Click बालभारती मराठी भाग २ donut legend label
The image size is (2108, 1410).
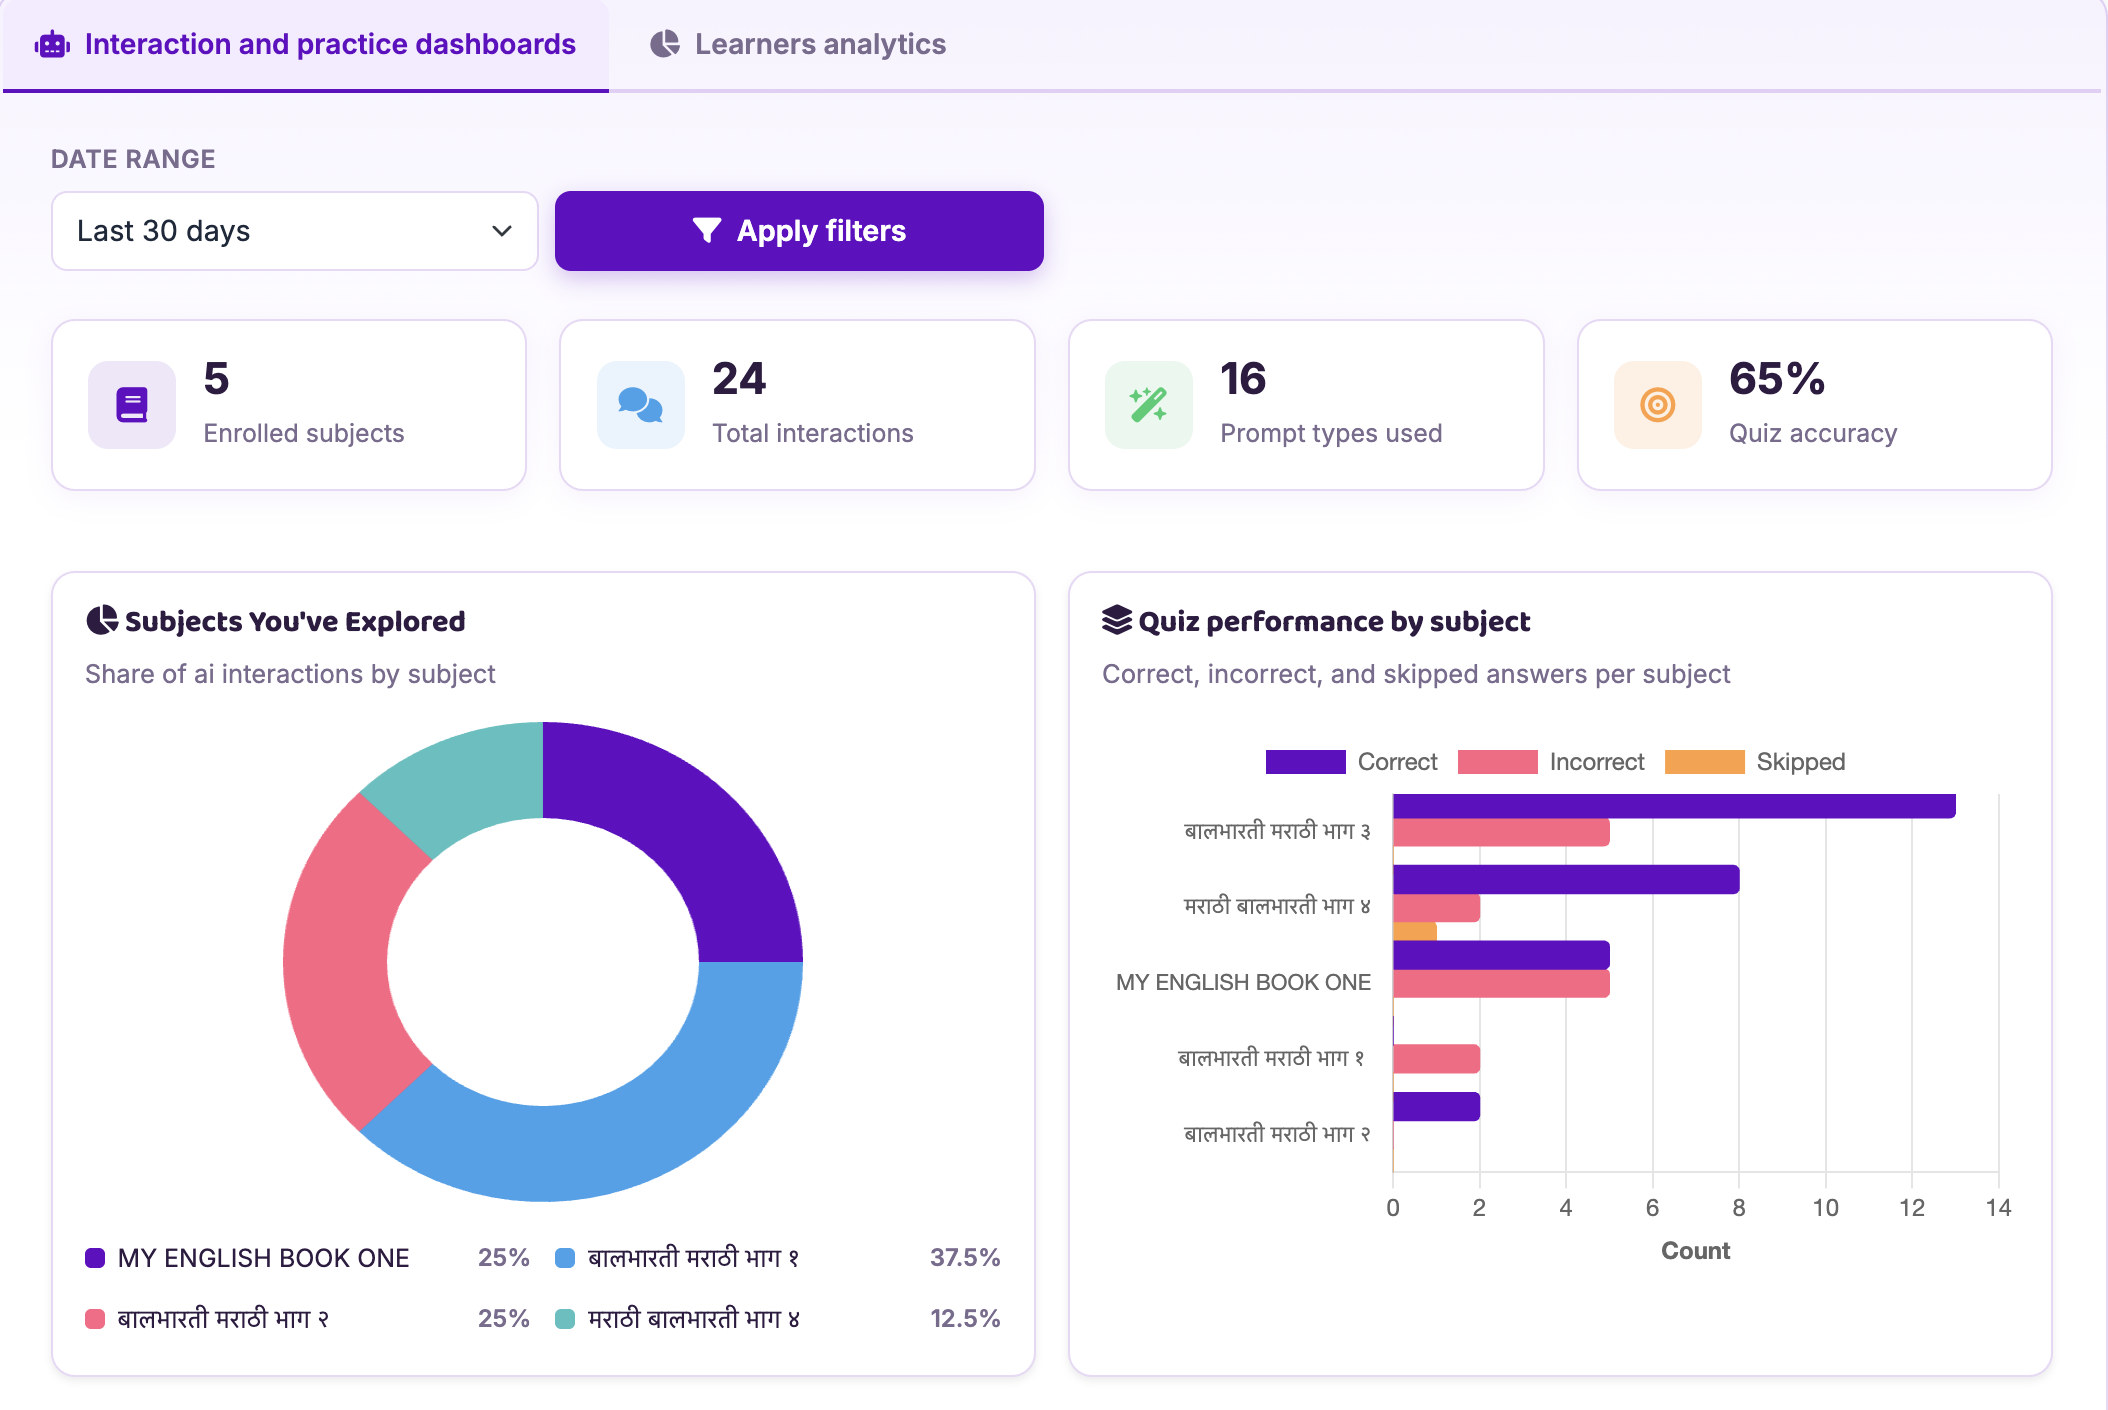[x=224, y=1319]
